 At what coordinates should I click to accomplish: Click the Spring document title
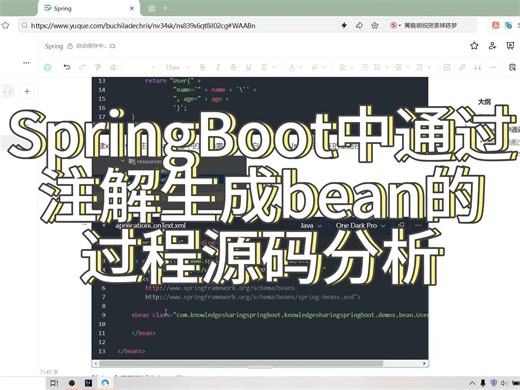tap(54, 46)
